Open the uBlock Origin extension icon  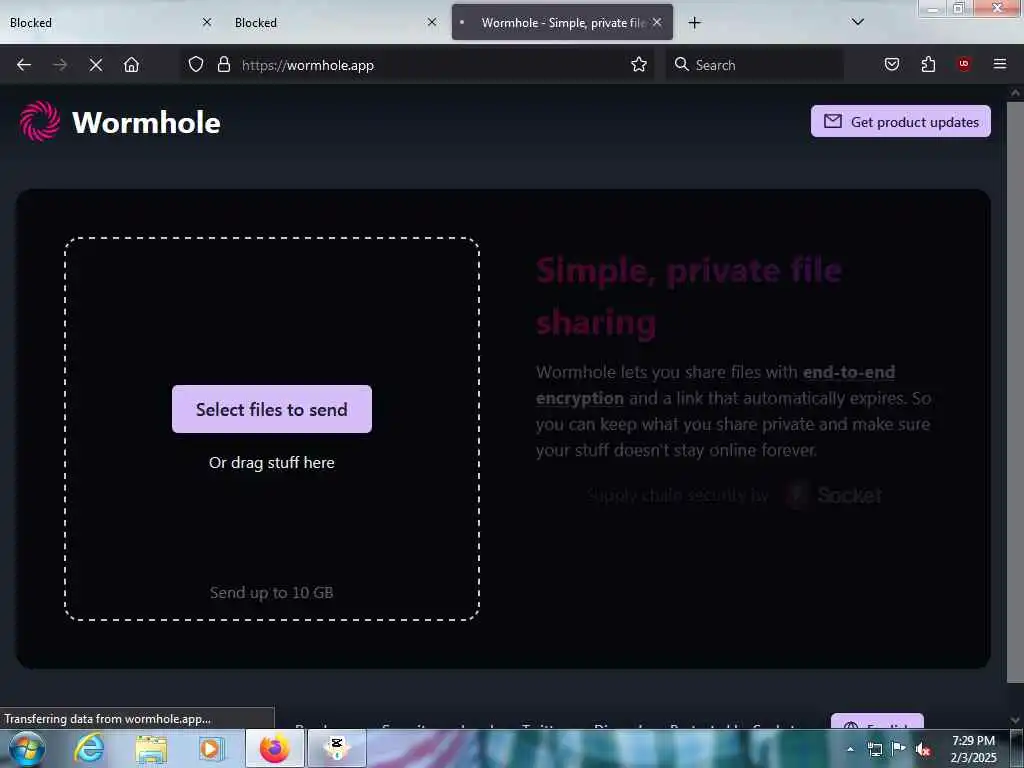tap(964, 64)
